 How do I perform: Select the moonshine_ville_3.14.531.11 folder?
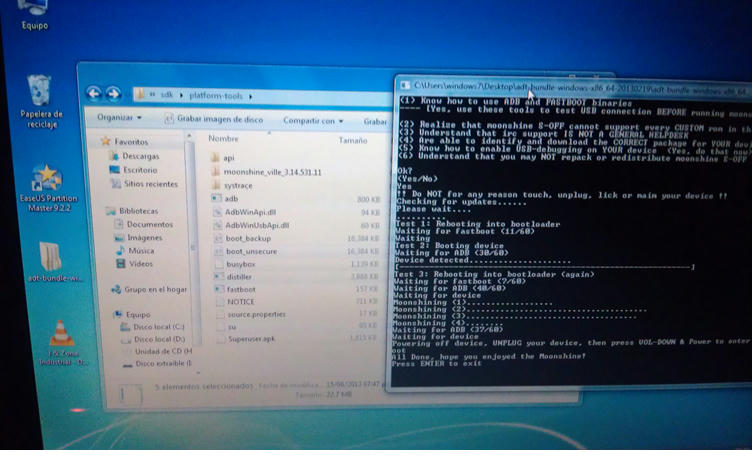[x=271, y=172]
